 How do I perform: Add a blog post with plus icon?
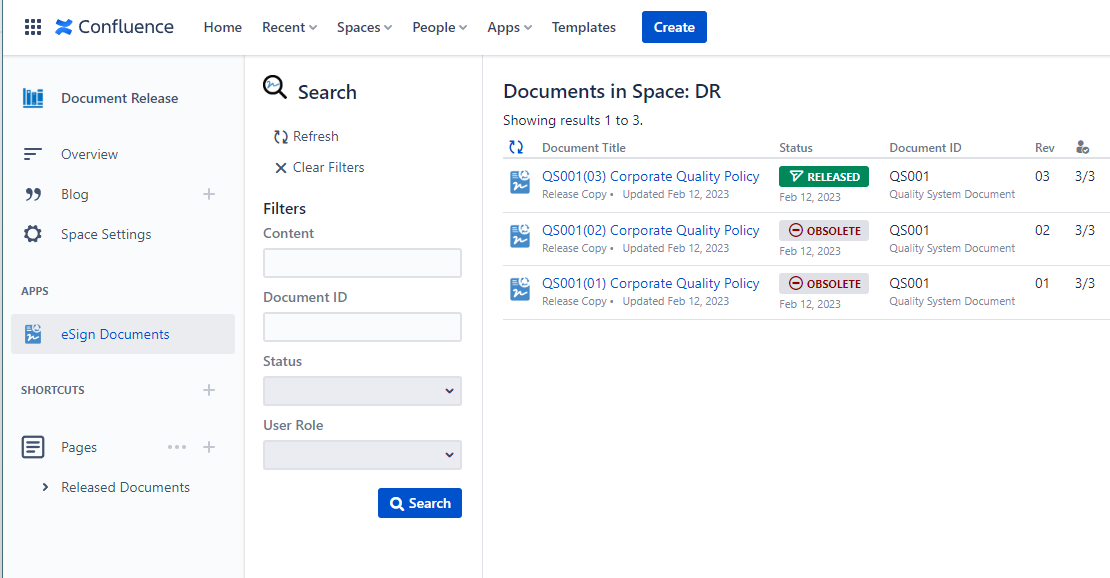tap(209, 194)
